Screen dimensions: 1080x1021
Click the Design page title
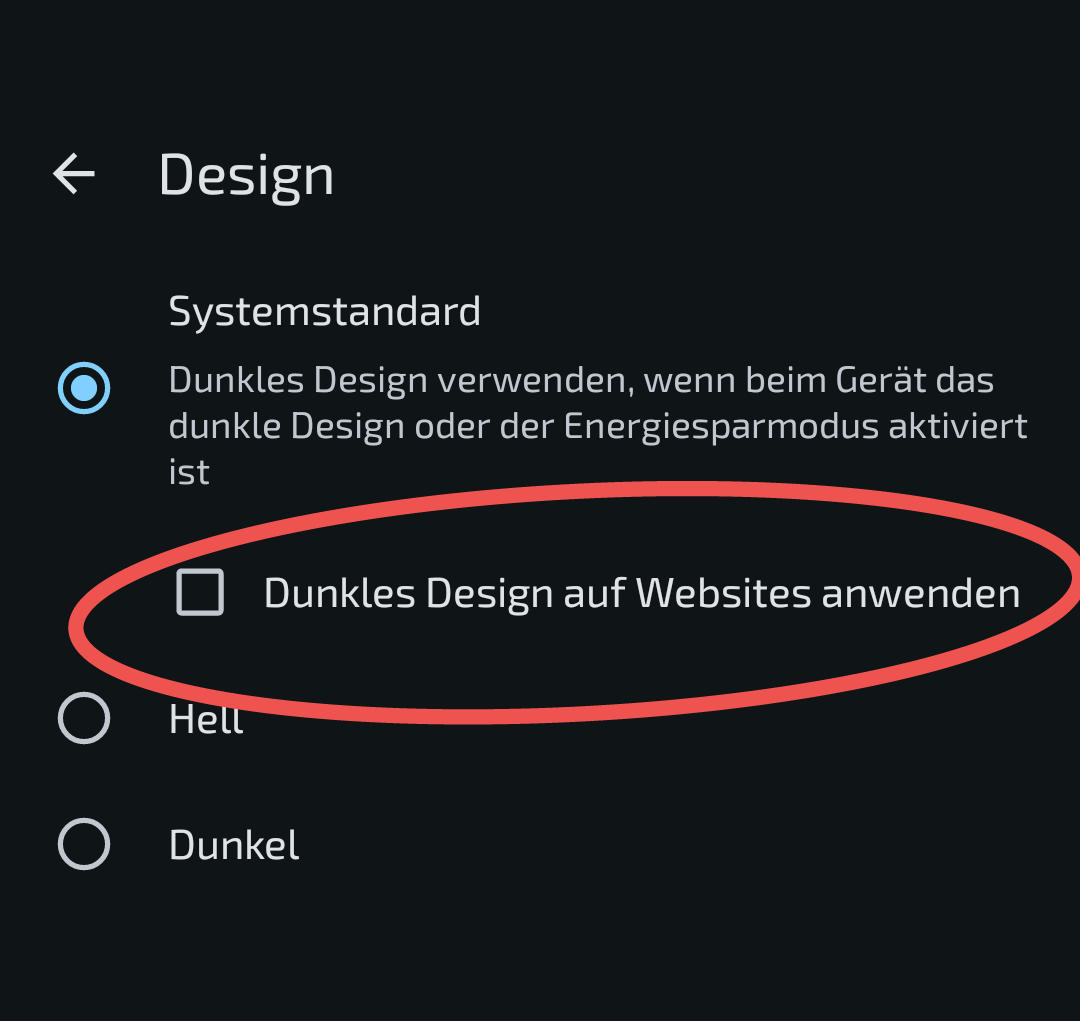tap(247, 175)
